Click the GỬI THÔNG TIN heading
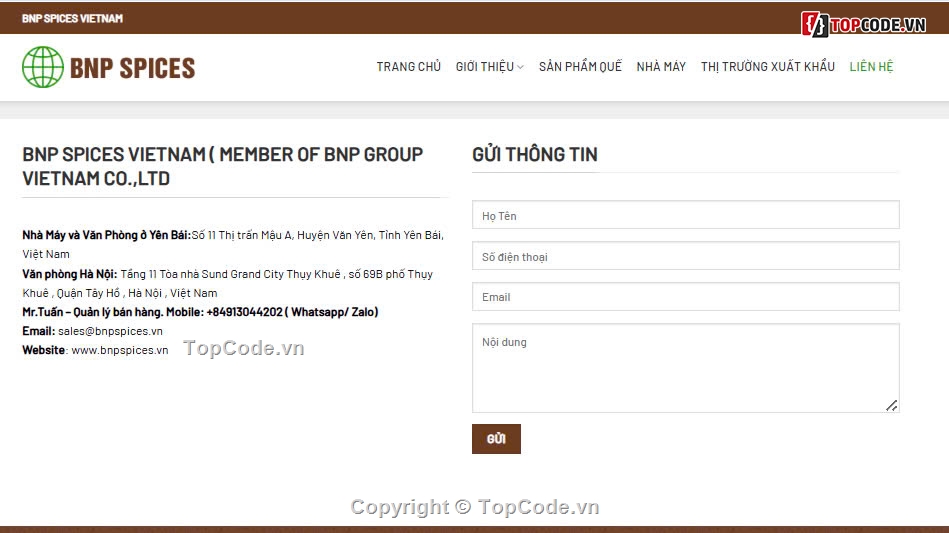Screen dimensions: 949x533 (535, 154)
